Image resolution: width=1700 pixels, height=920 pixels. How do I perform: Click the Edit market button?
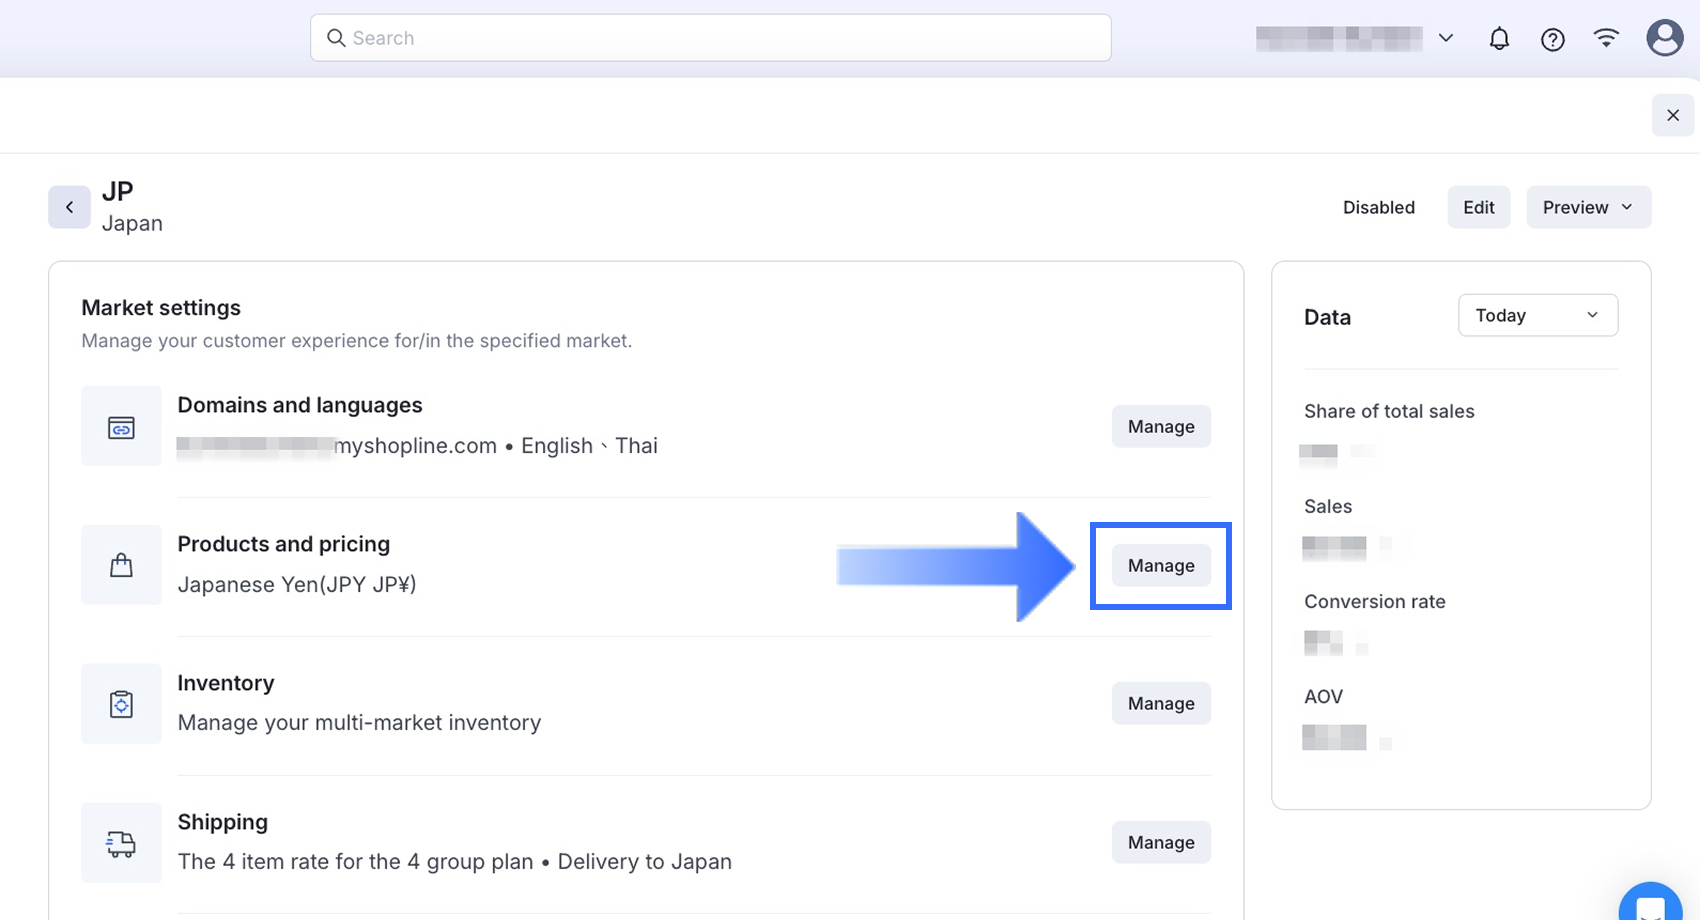(1478, 207)
